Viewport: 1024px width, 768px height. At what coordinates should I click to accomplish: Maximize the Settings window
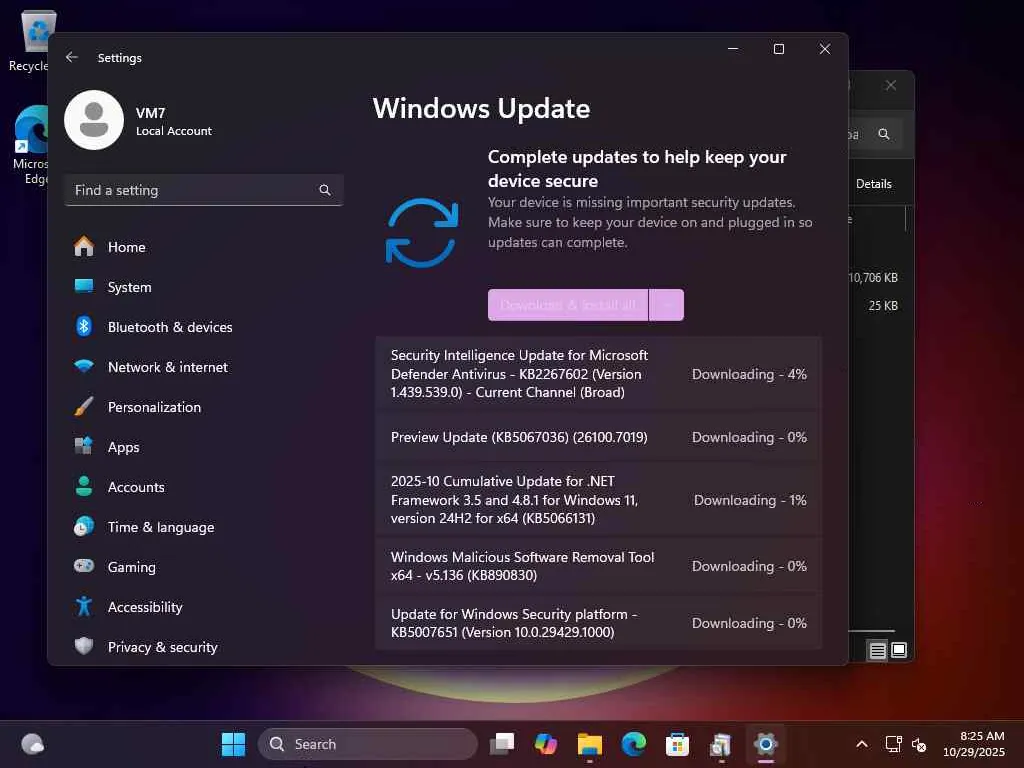pos(778,49)
